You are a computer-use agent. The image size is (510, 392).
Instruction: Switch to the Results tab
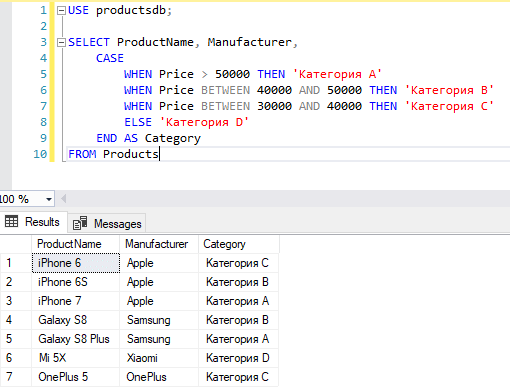pyautogui.click(x=33, y=222)
